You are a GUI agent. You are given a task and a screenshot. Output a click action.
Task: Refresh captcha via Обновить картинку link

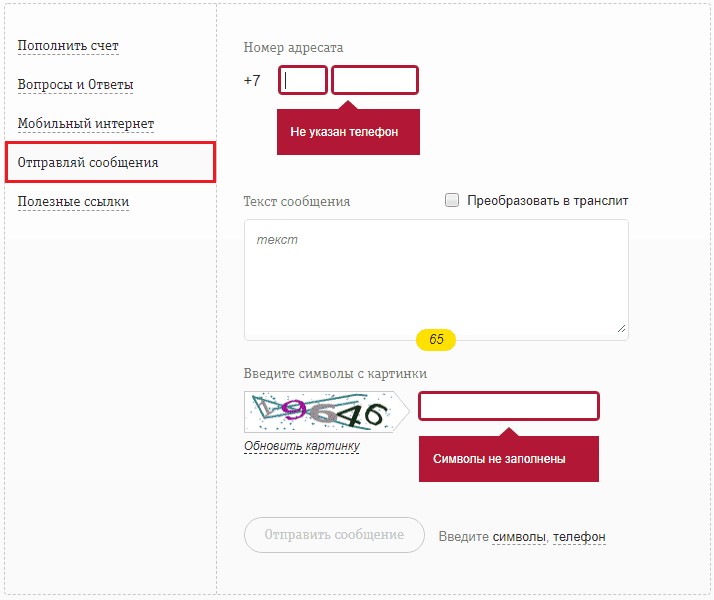[302, 446]
